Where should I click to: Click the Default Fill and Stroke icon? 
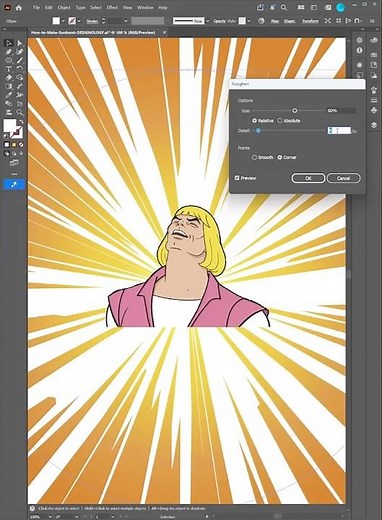pyautogui.click(x=6, y=136)
